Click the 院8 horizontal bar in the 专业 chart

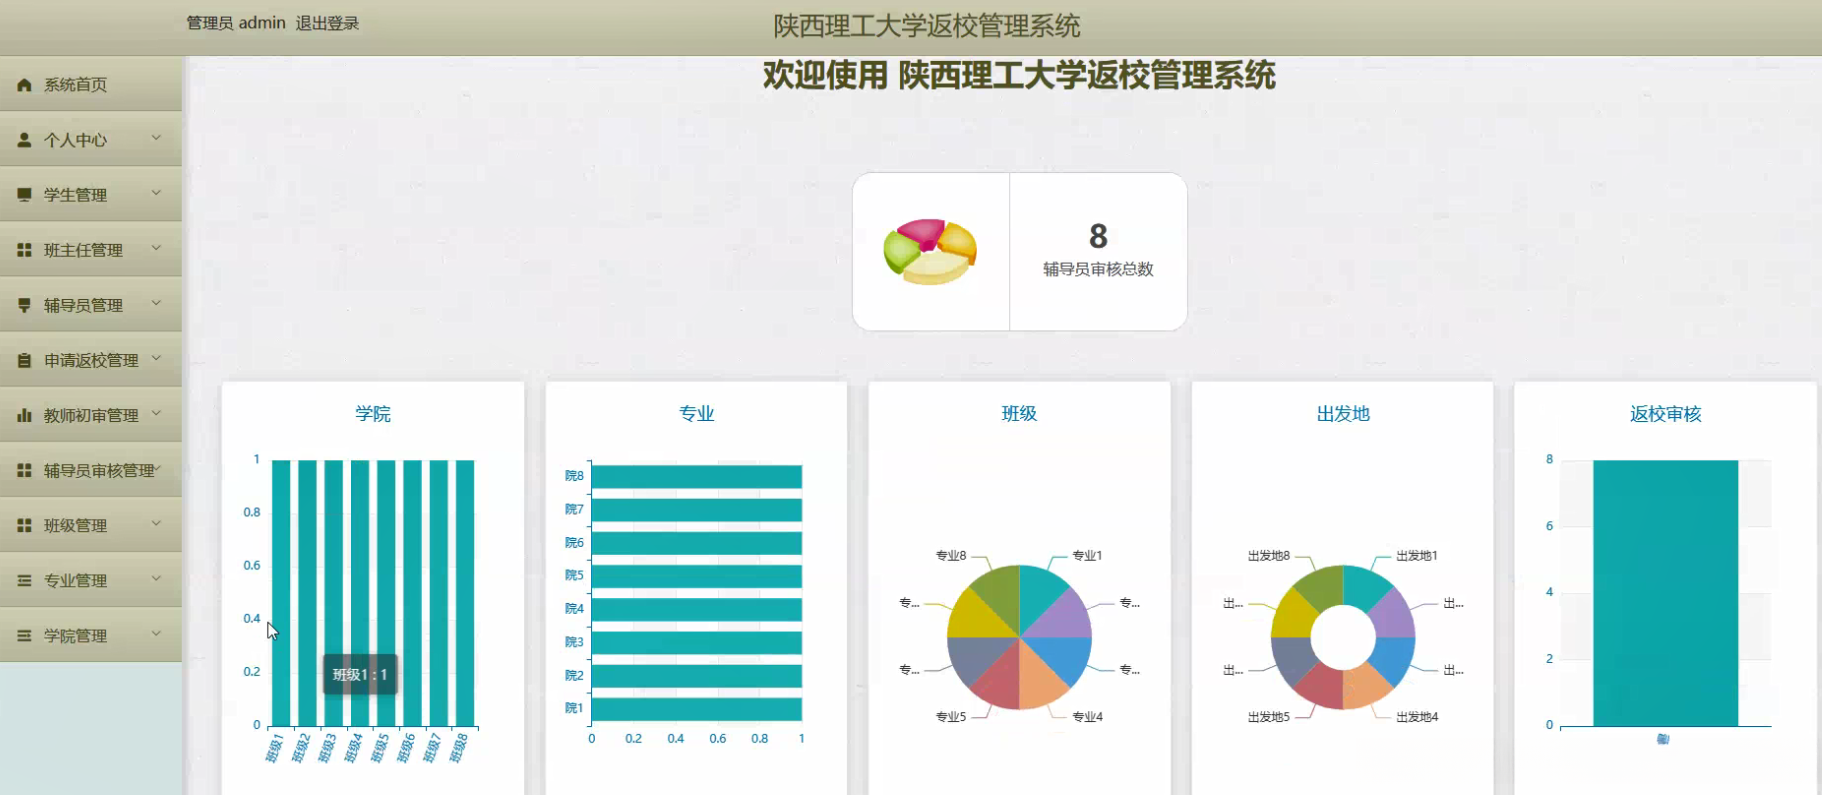pyautogui.click(x=697, y=476)
